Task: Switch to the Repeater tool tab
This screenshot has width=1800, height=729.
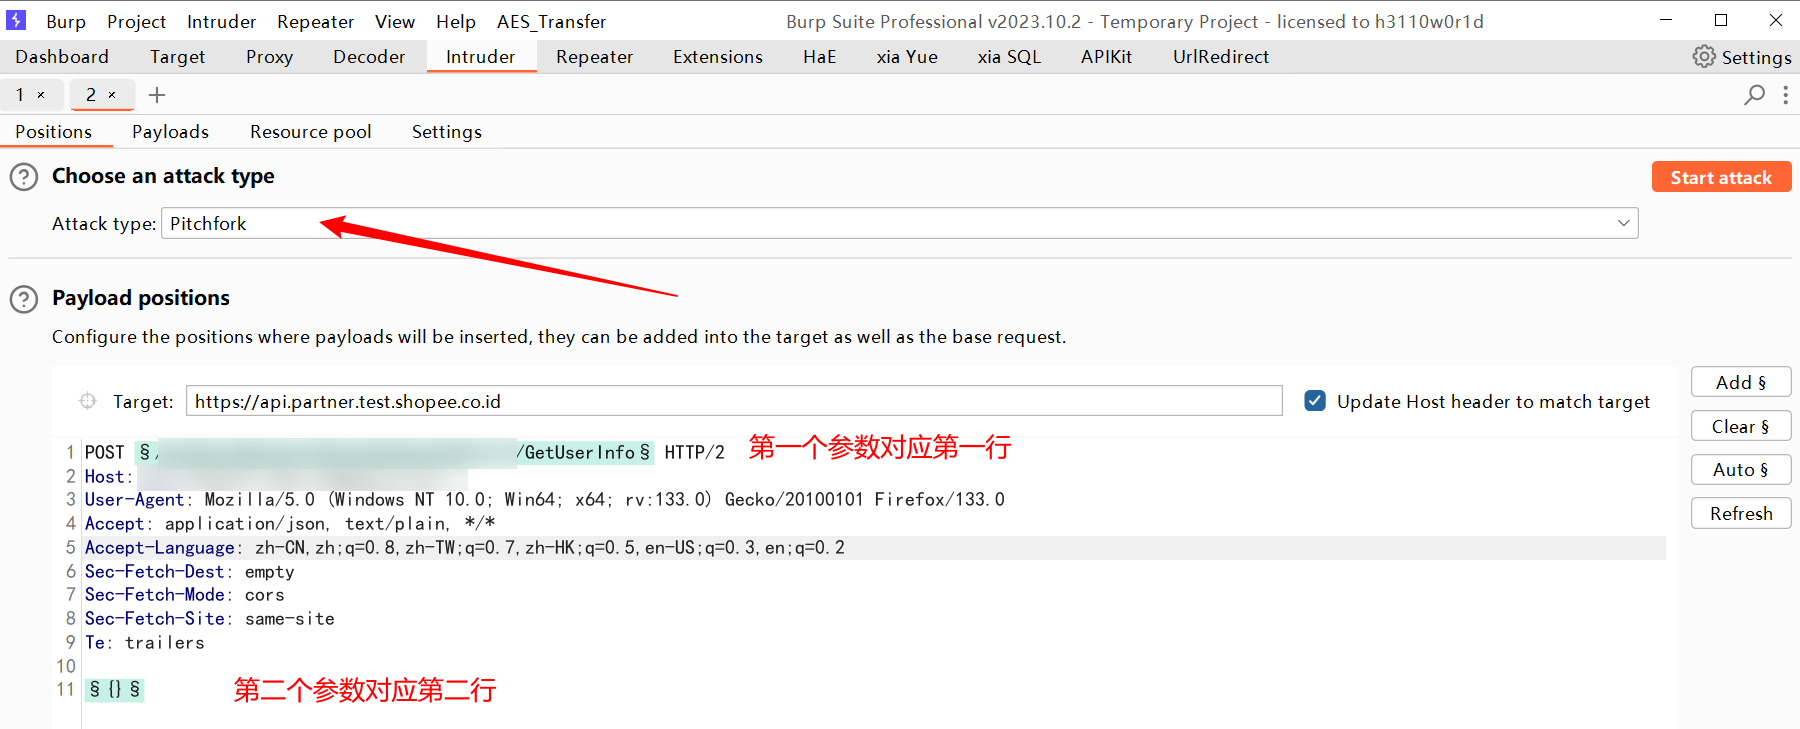Action: [594, 57]
